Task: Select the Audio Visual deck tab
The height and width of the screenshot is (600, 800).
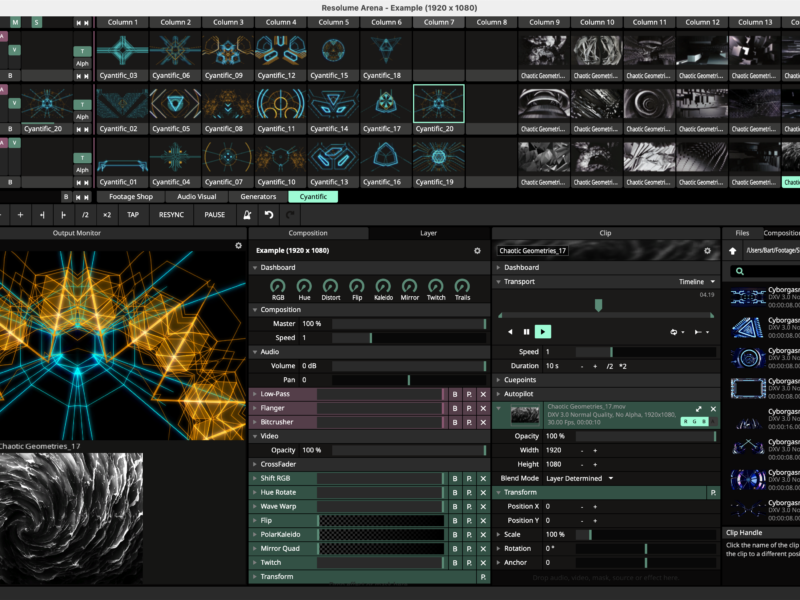Action: tap(196, 197)
